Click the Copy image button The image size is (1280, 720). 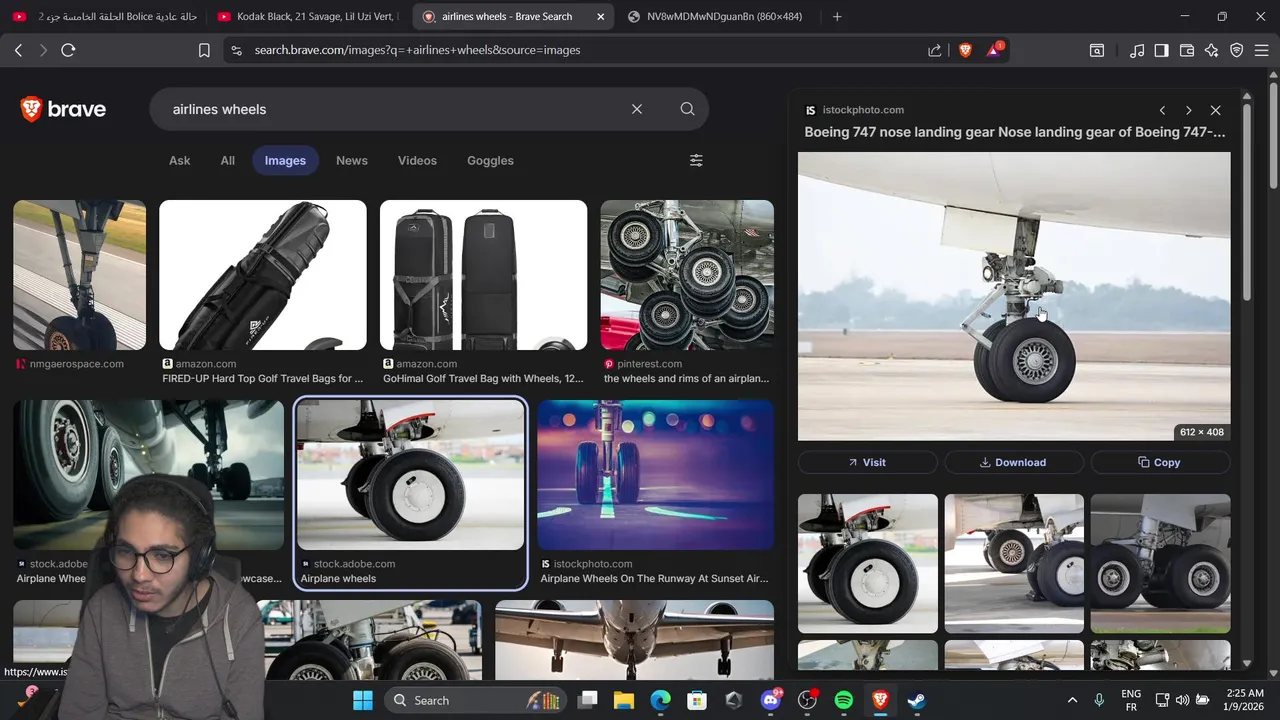coord(1160,462)
